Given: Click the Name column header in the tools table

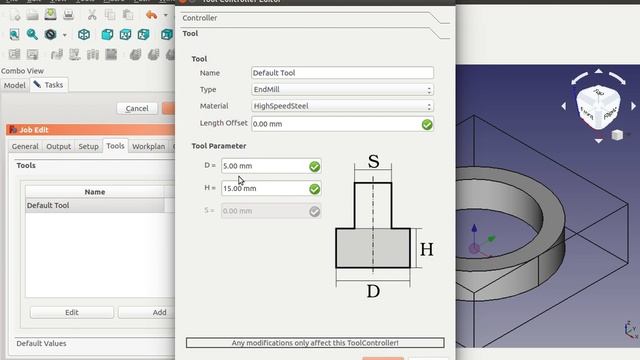Looking at the screenshot, I should [x=95, y=192].
